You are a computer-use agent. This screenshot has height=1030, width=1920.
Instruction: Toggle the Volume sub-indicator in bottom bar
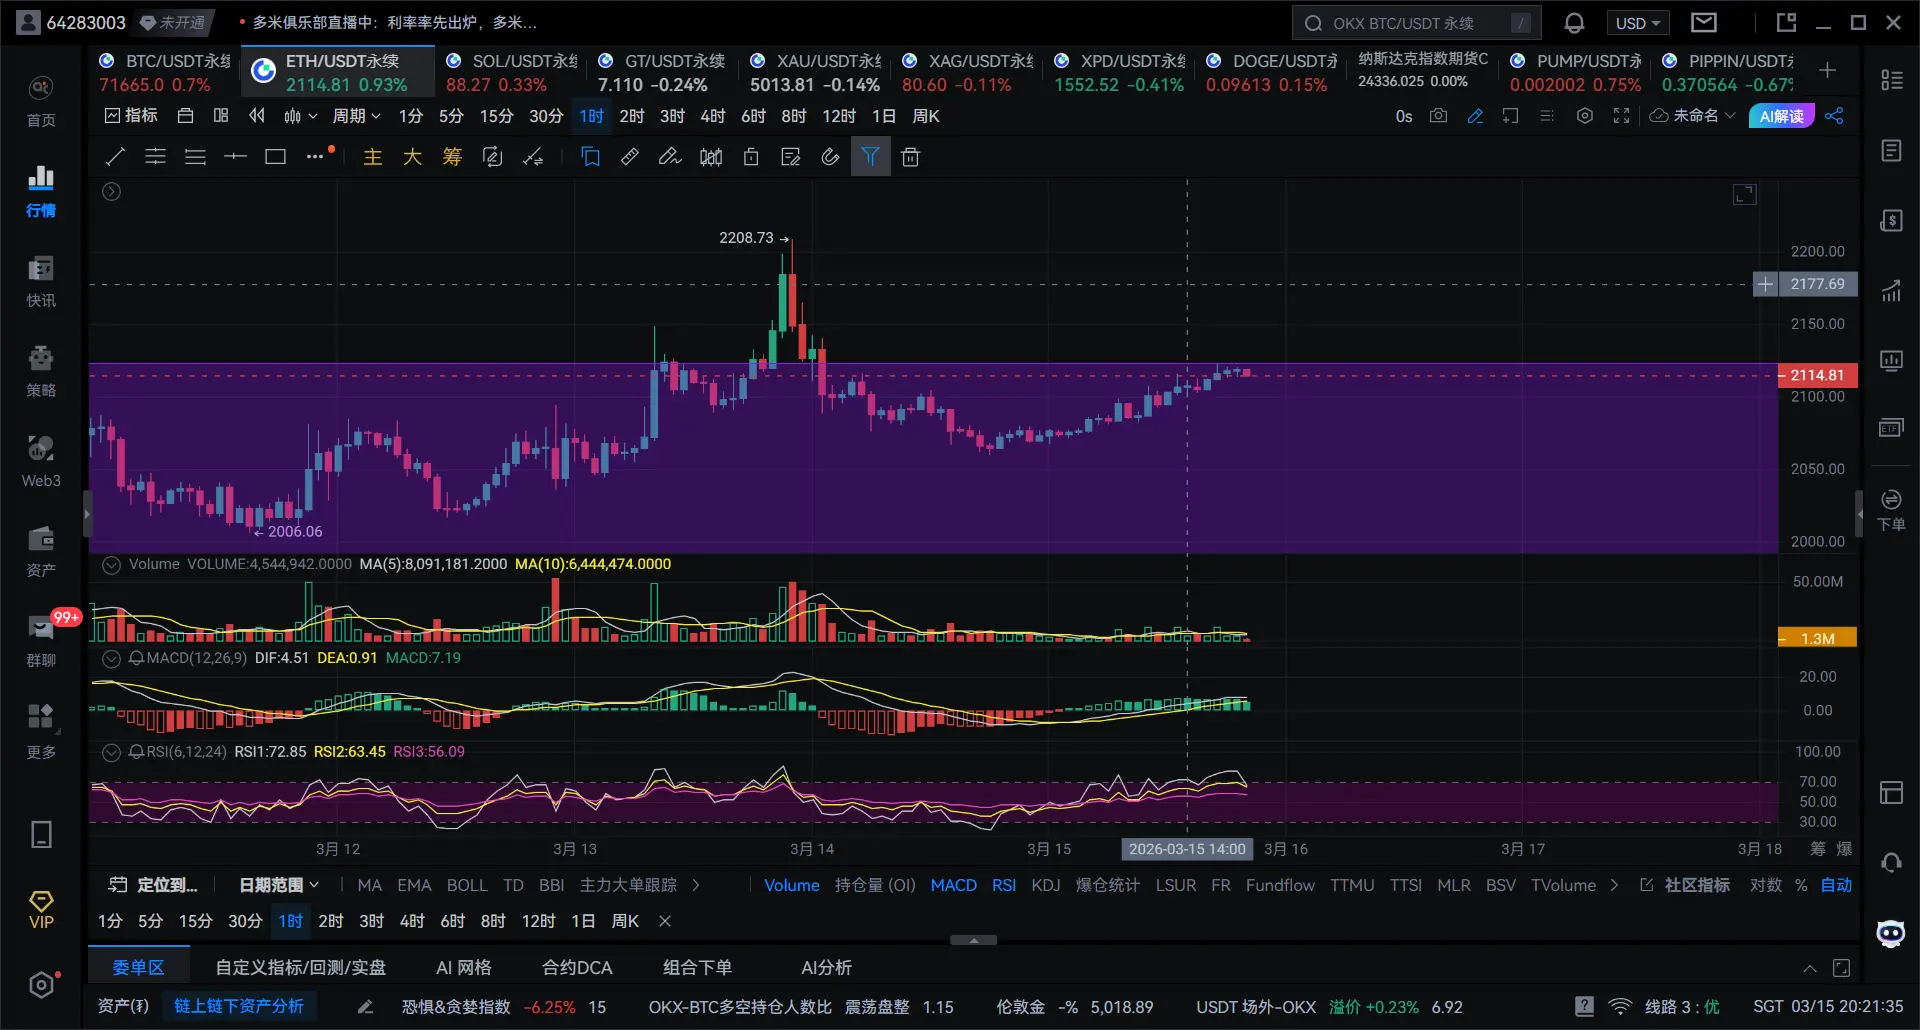[792, 885]
